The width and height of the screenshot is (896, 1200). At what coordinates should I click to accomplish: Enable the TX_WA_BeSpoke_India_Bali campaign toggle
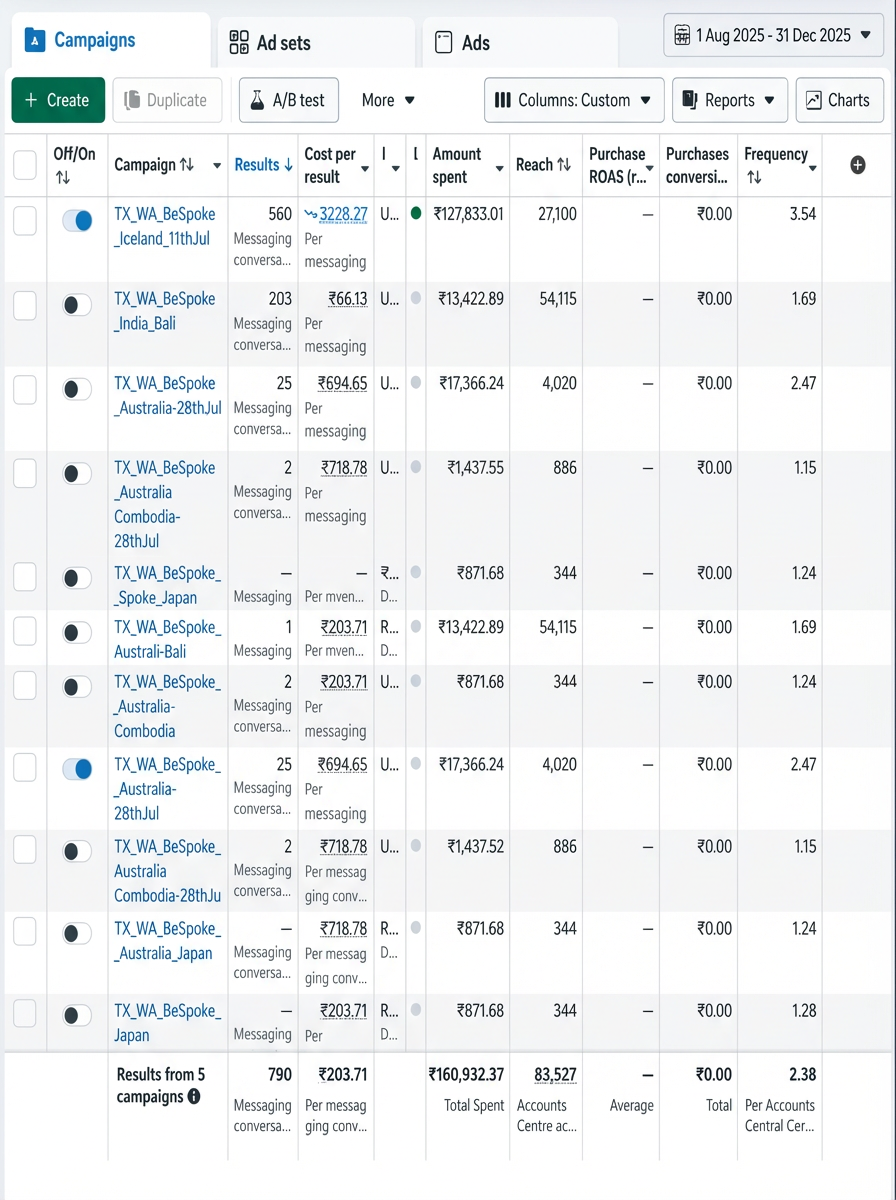pos(77,305)
